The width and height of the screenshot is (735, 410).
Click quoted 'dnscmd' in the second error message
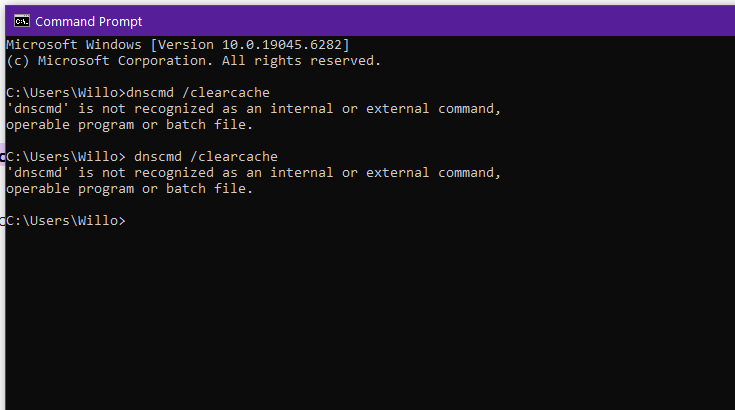click(38, 173)
